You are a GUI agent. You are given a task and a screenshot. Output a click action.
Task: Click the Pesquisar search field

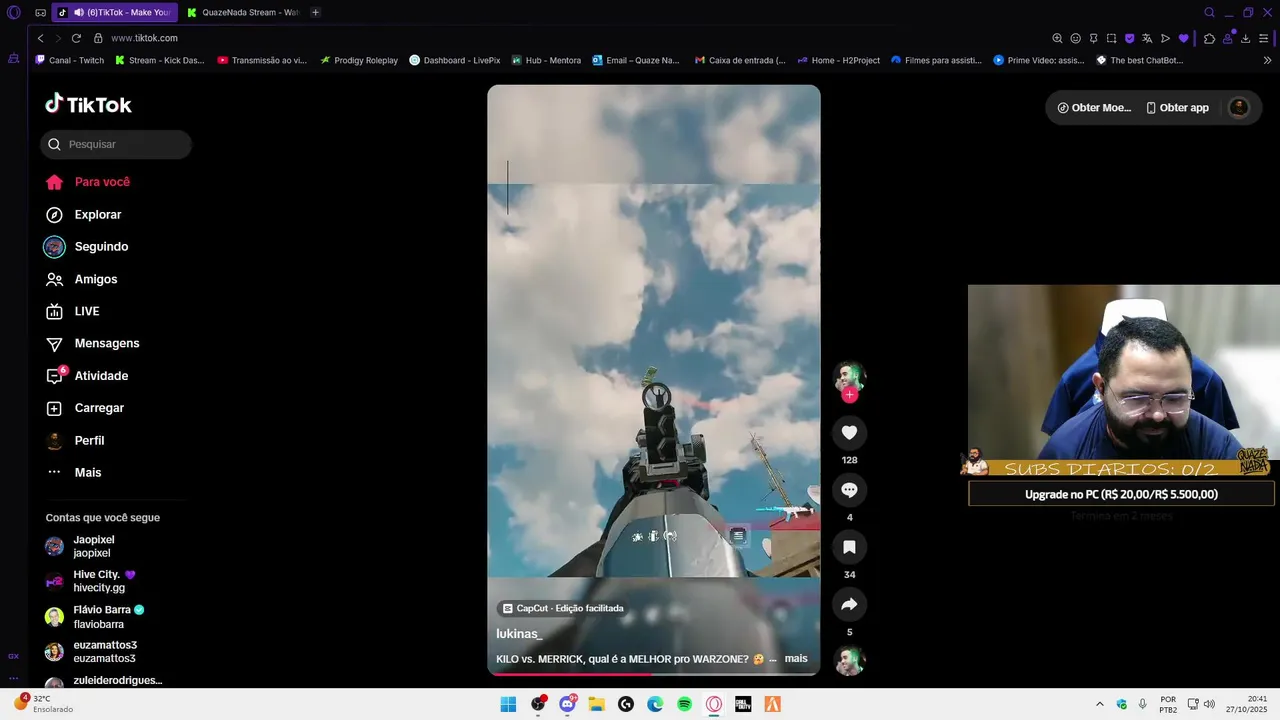point(116,144)
